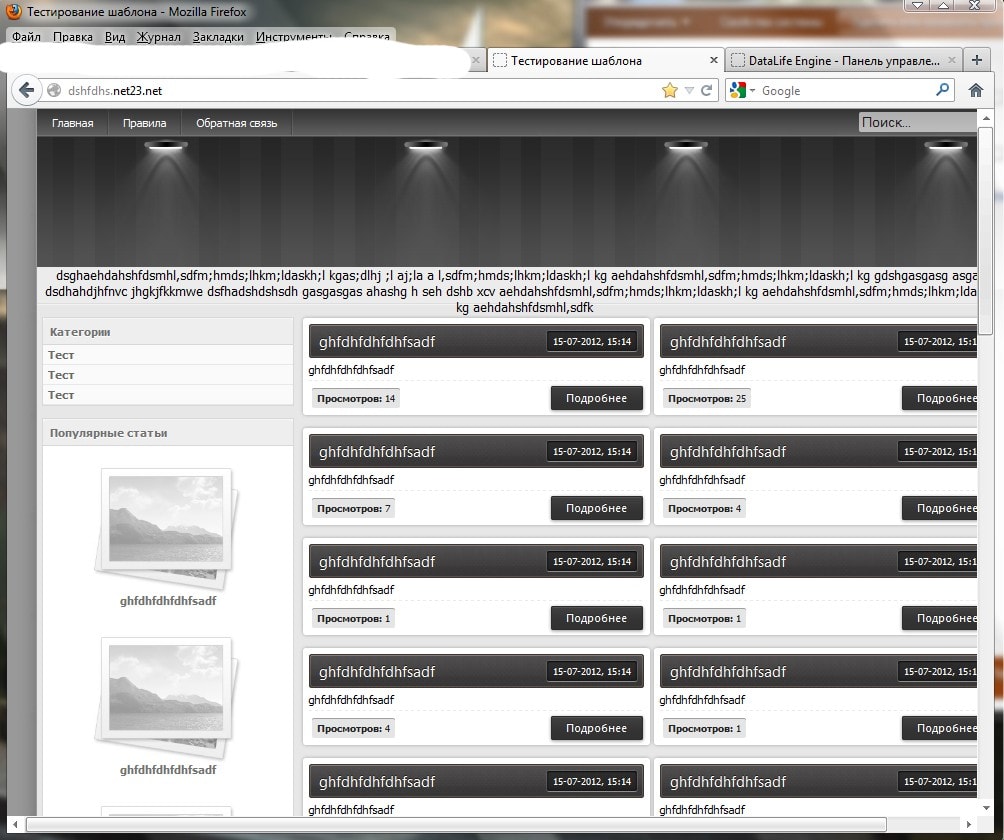Click the search magnifier icon
The width and height of the screenshot is (1004, 840).
(943, 90)
